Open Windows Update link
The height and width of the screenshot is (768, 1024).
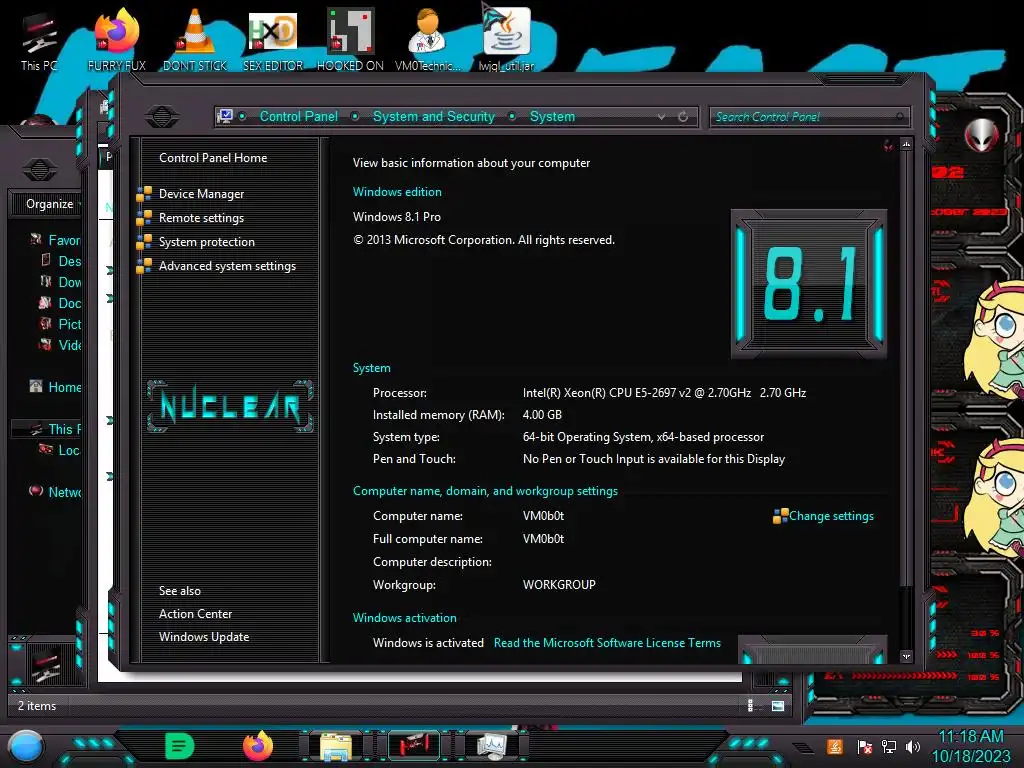pos(204,637)
